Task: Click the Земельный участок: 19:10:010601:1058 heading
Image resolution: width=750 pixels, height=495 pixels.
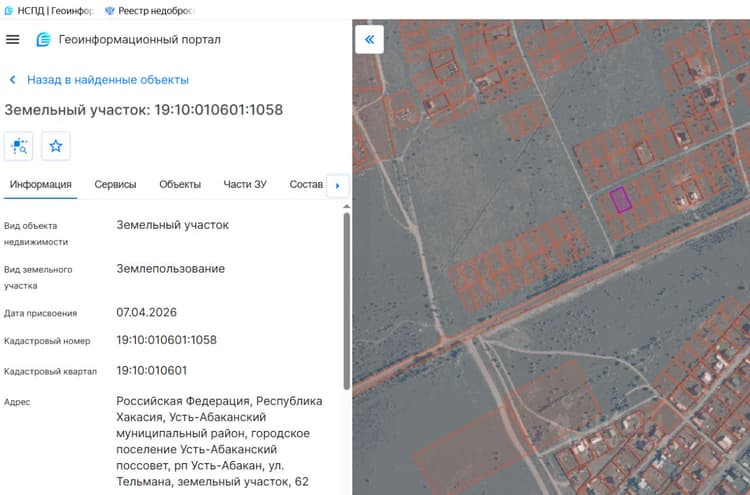Action: [x=143, y=110]
